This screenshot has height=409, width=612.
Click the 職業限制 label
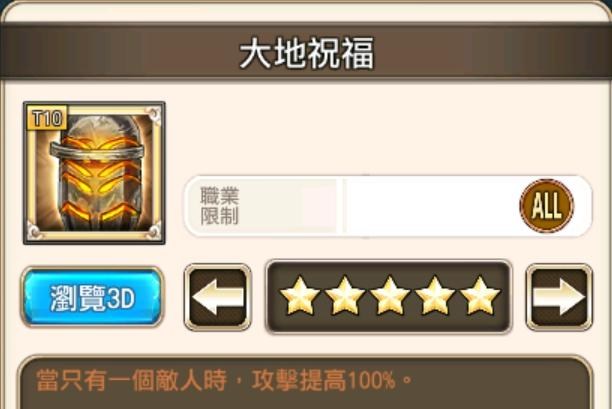point(219,206)
